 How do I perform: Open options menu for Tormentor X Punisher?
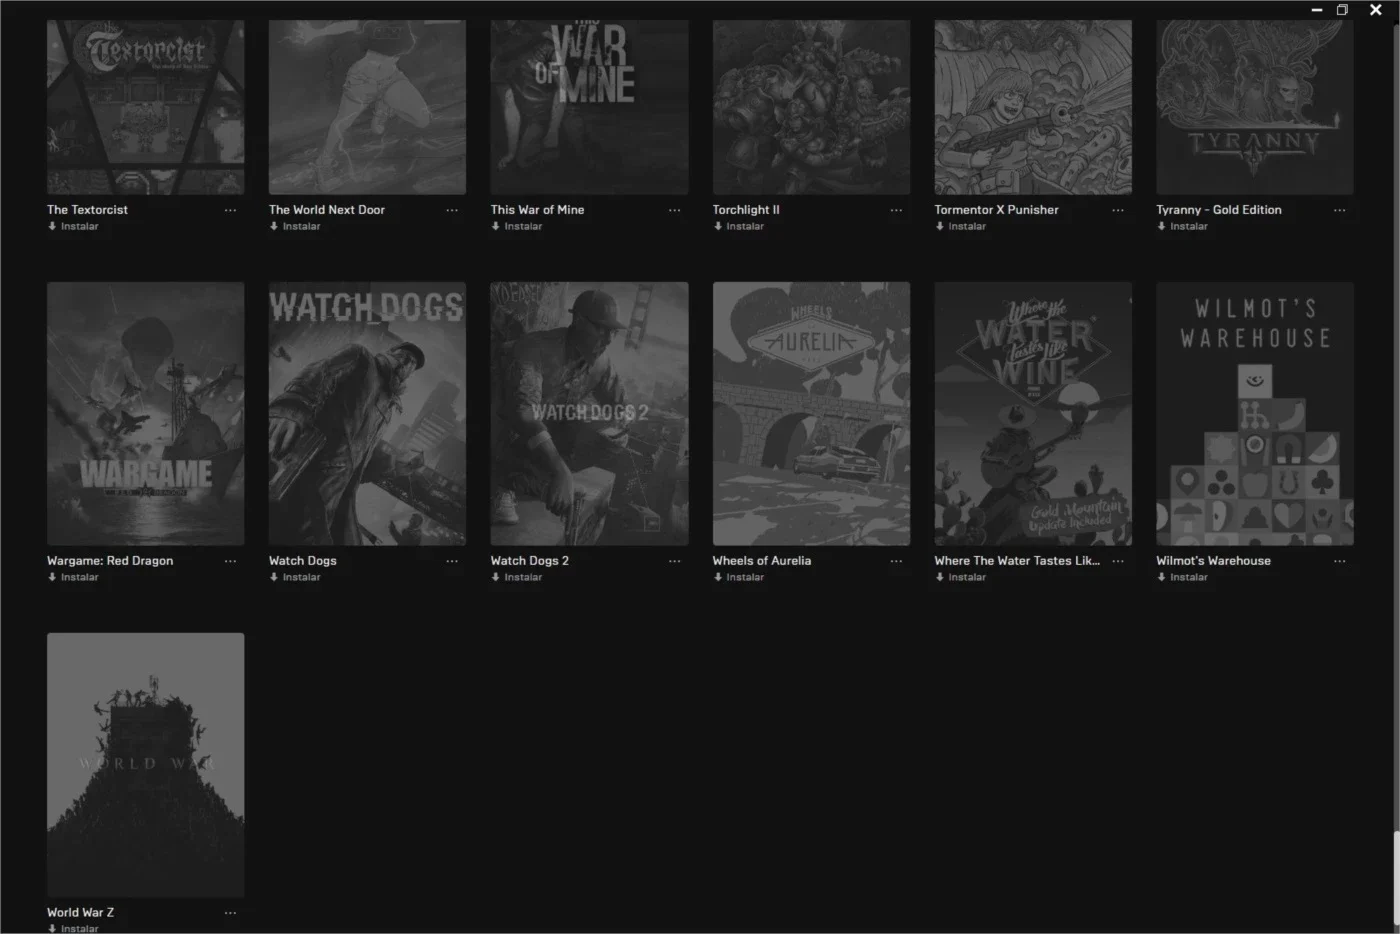1118,210
